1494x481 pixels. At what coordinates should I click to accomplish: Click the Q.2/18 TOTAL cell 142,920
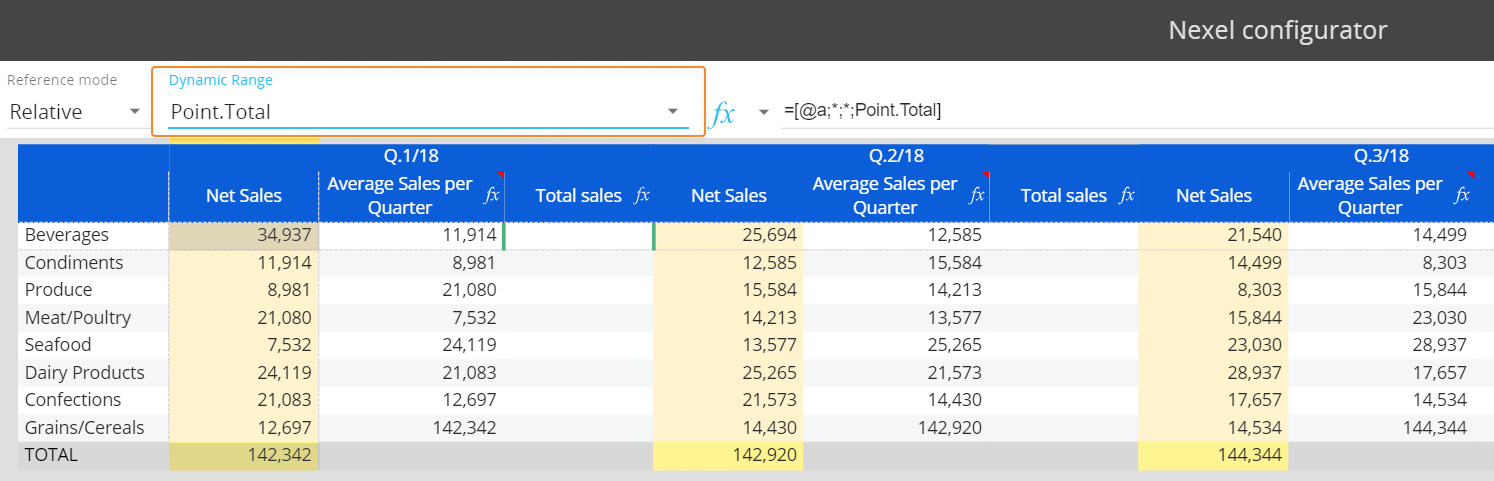pyautogui.click(x=727, y=455)
